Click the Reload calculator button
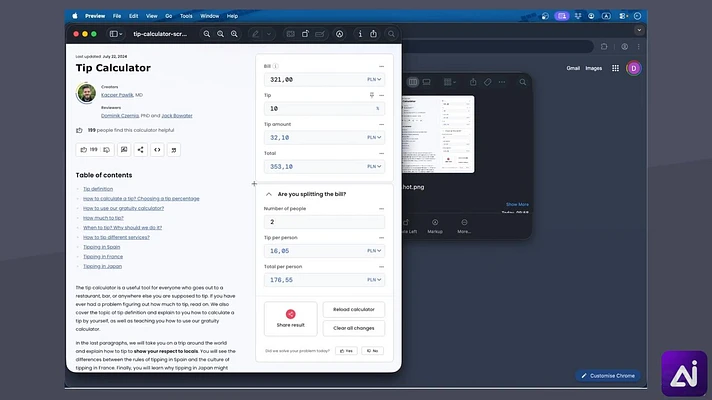 (x=354, y=309)
